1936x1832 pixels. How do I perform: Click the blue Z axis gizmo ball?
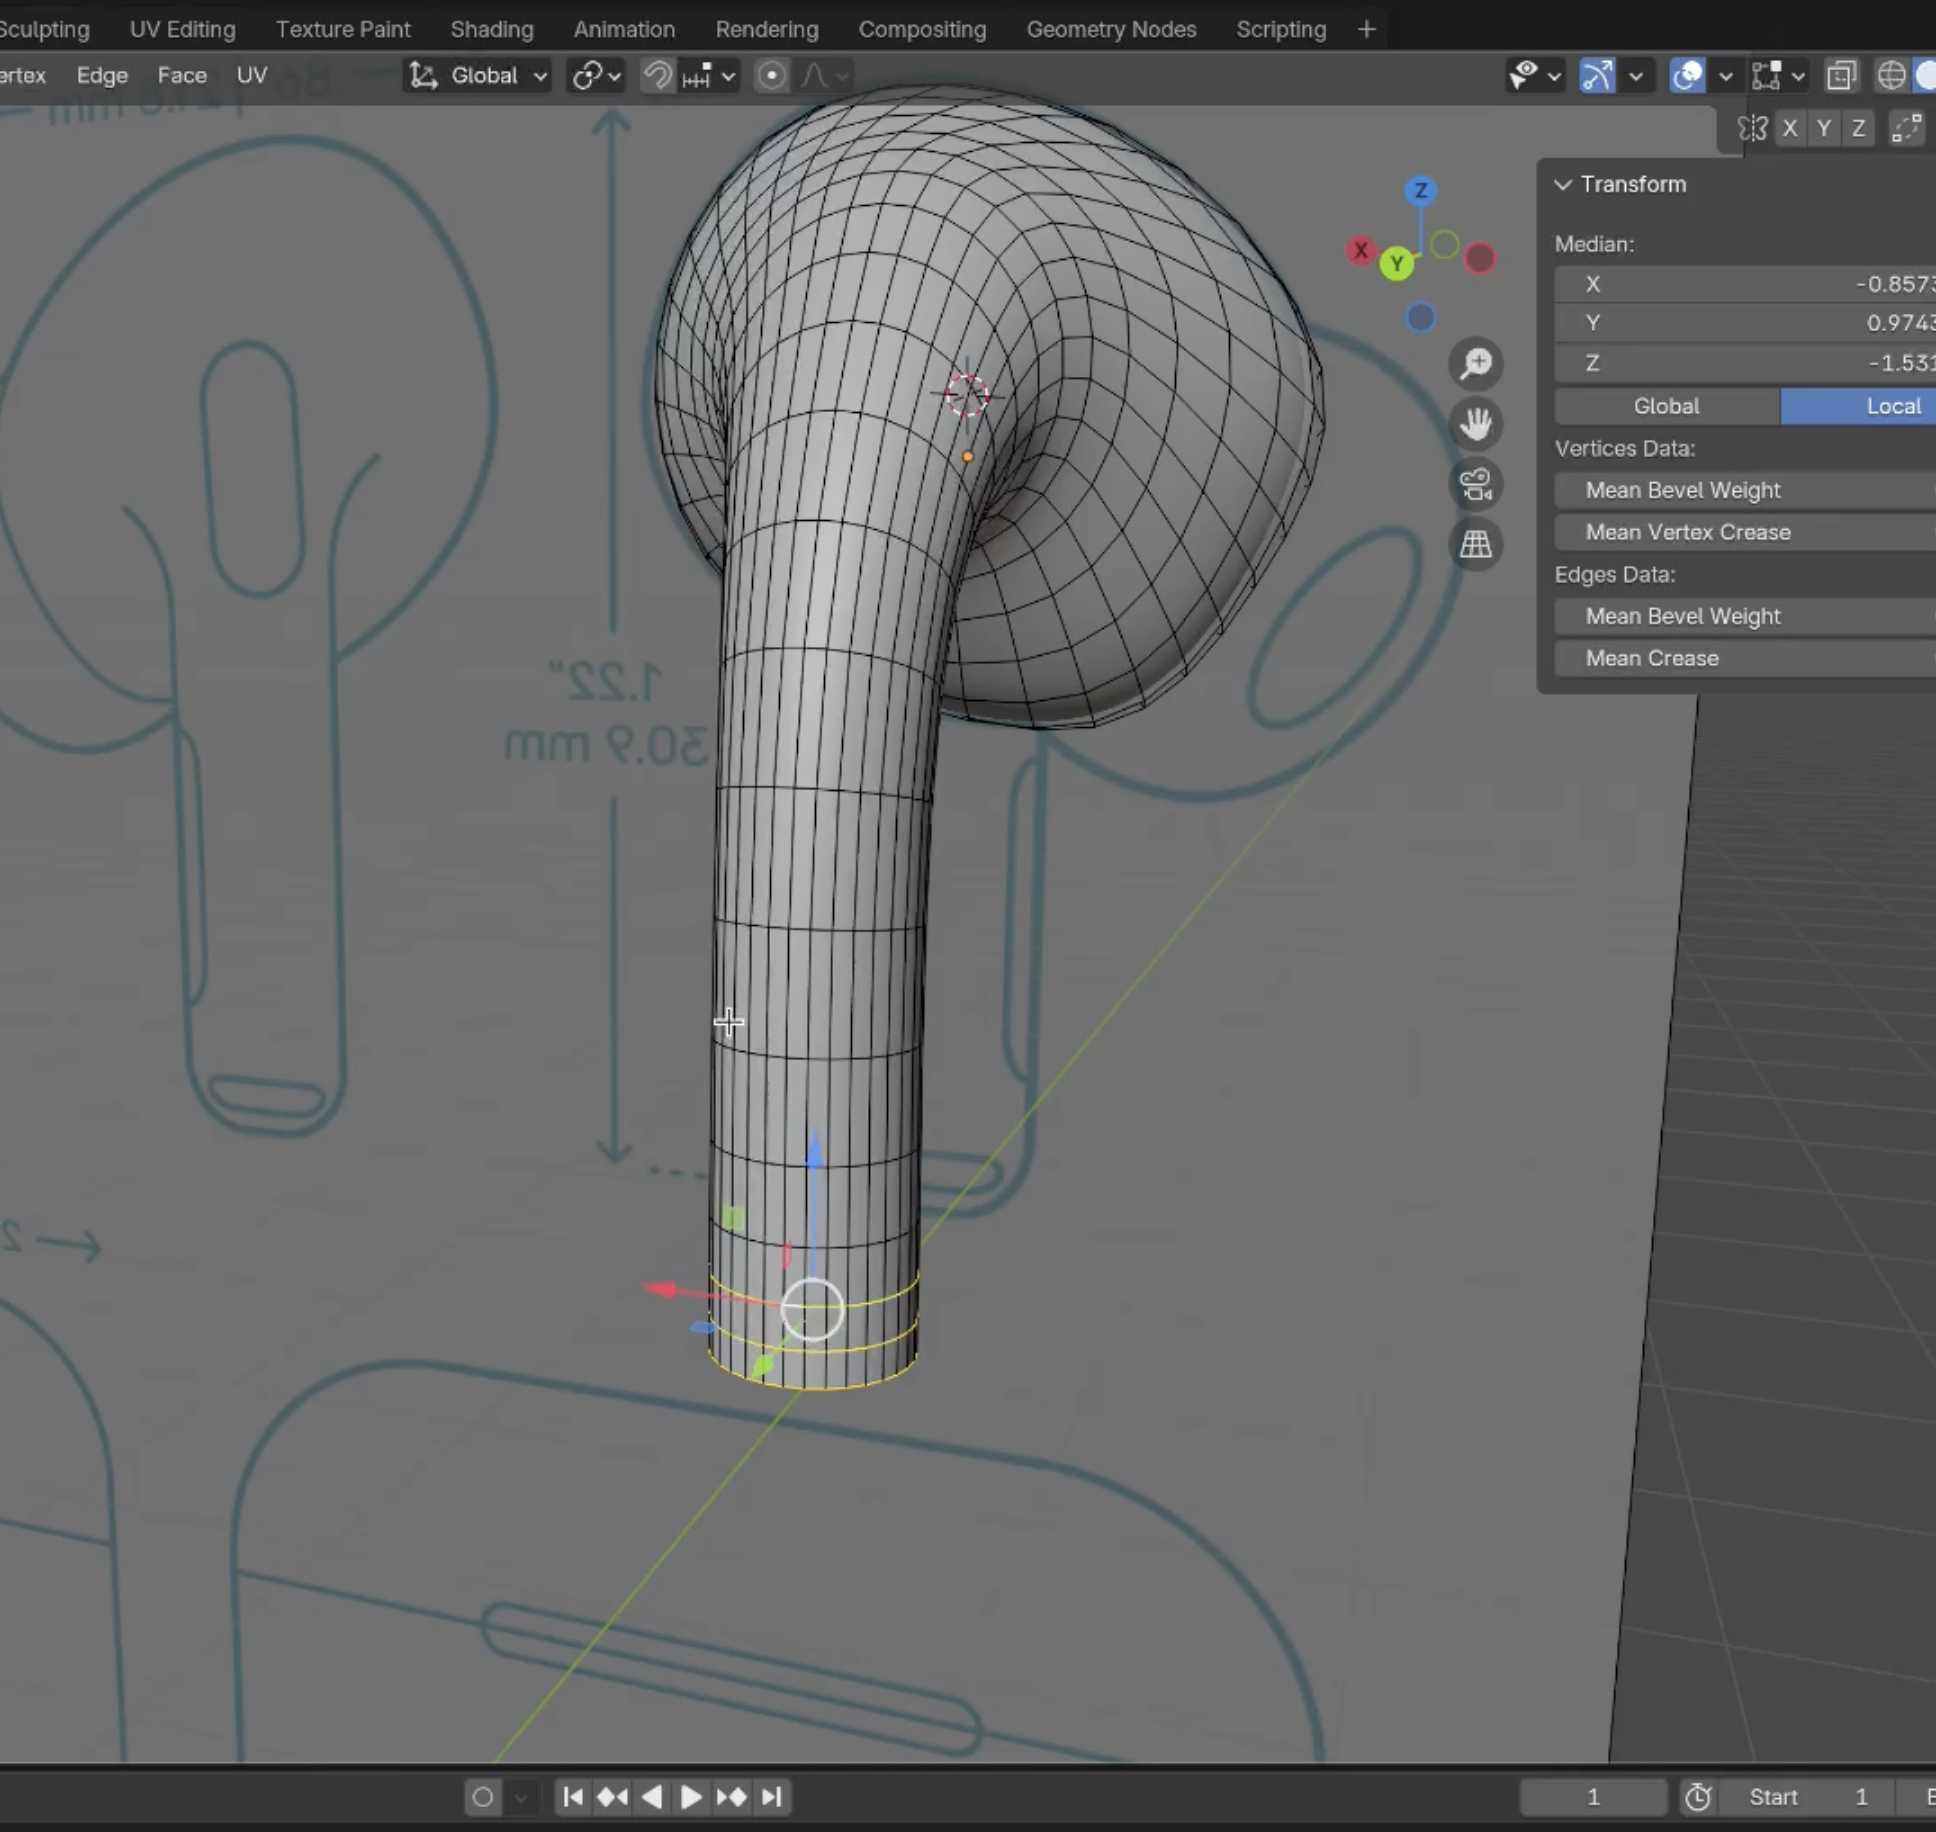(x=1420, y=190)
